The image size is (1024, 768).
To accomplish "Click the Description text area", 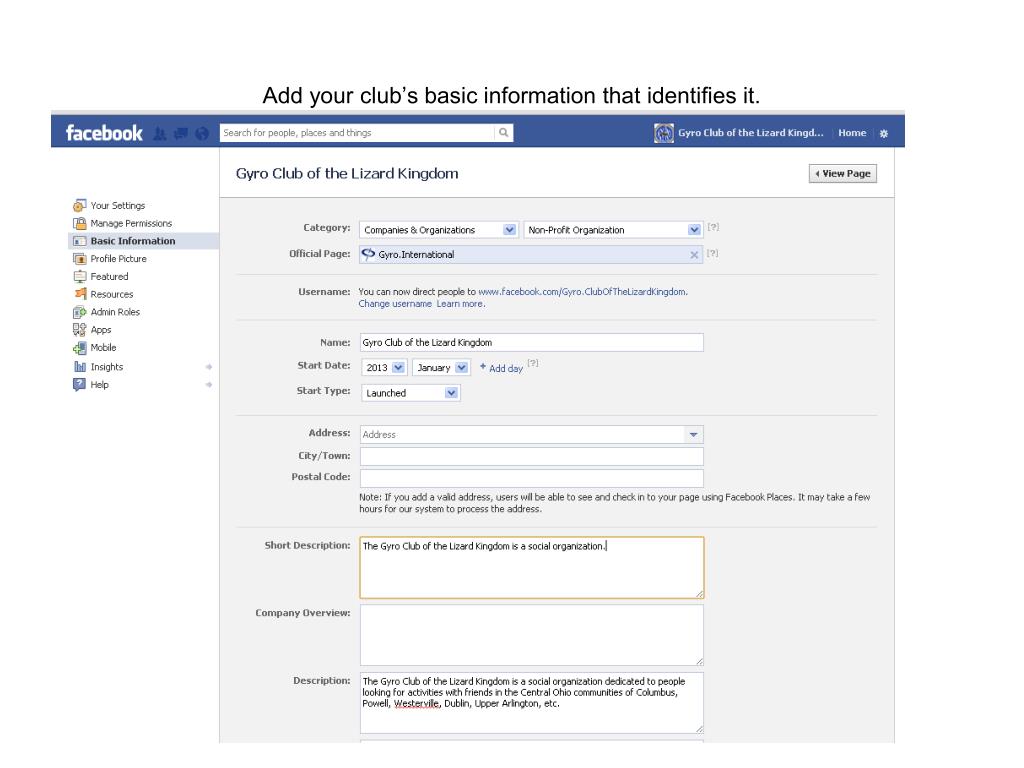I will tap(532, 703).
